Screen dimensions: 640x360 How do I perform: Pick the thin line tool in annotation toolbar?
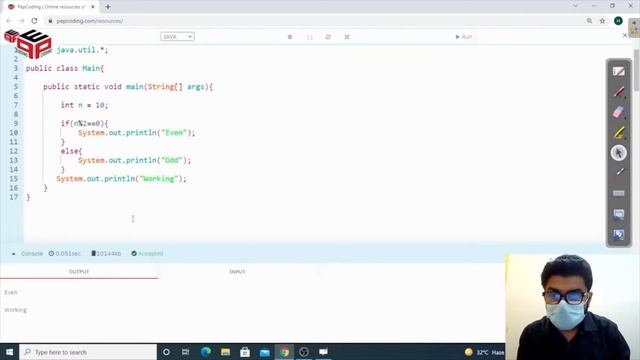pyautogui.click(x=619, y=172)
